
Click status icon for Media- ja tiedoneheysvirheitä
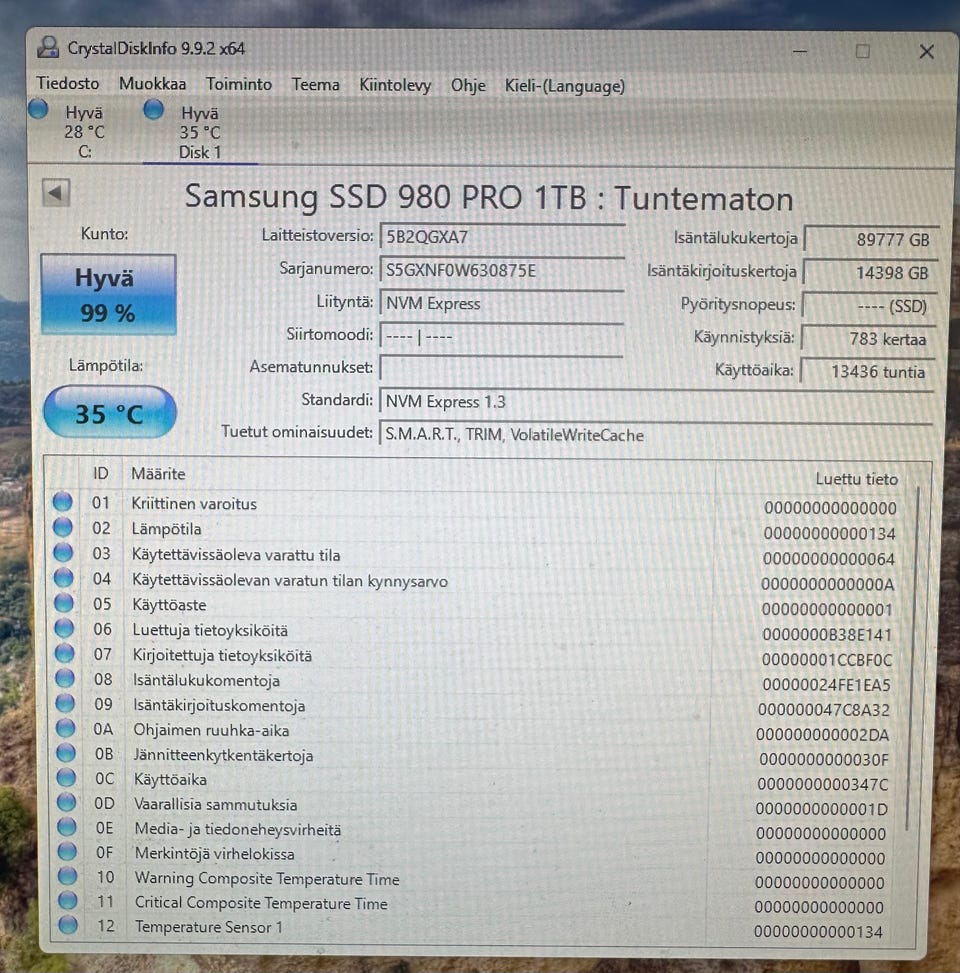point(67,827)
